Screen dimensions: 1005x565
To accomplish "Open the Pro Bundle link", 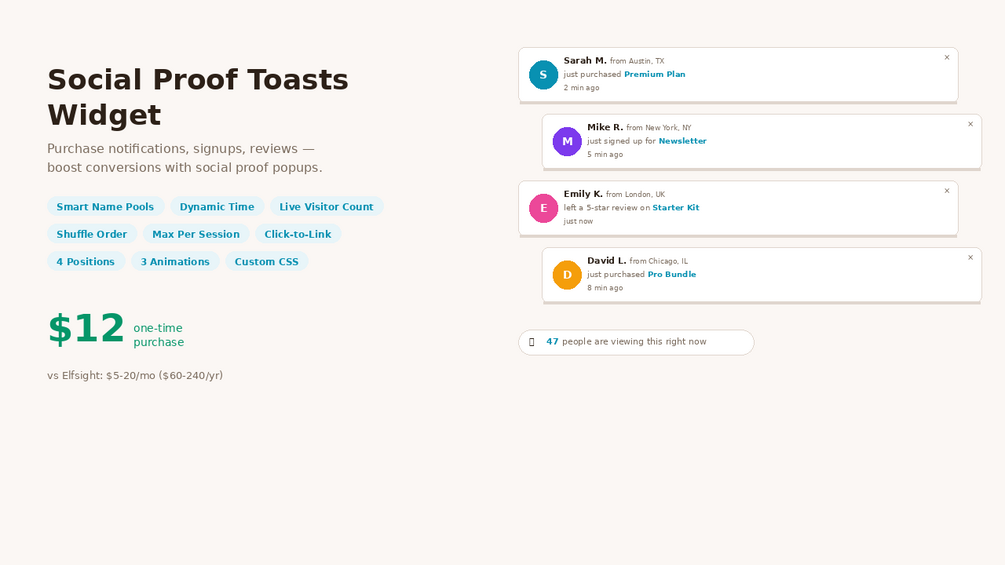I will click(671, 275).
